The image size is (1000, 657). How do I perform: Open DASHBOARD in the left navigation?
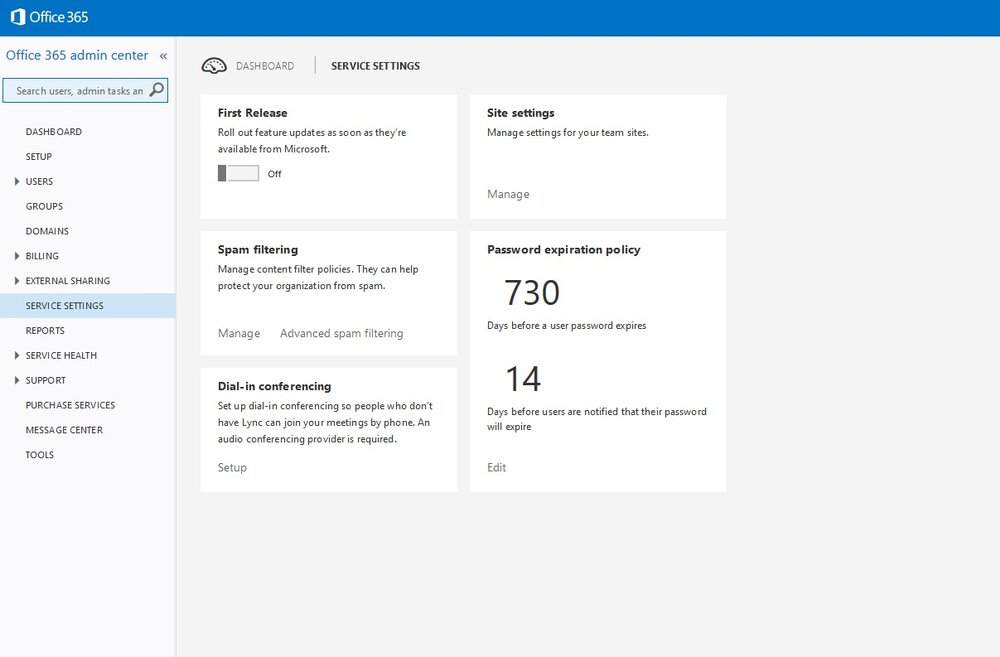[54, 132]
